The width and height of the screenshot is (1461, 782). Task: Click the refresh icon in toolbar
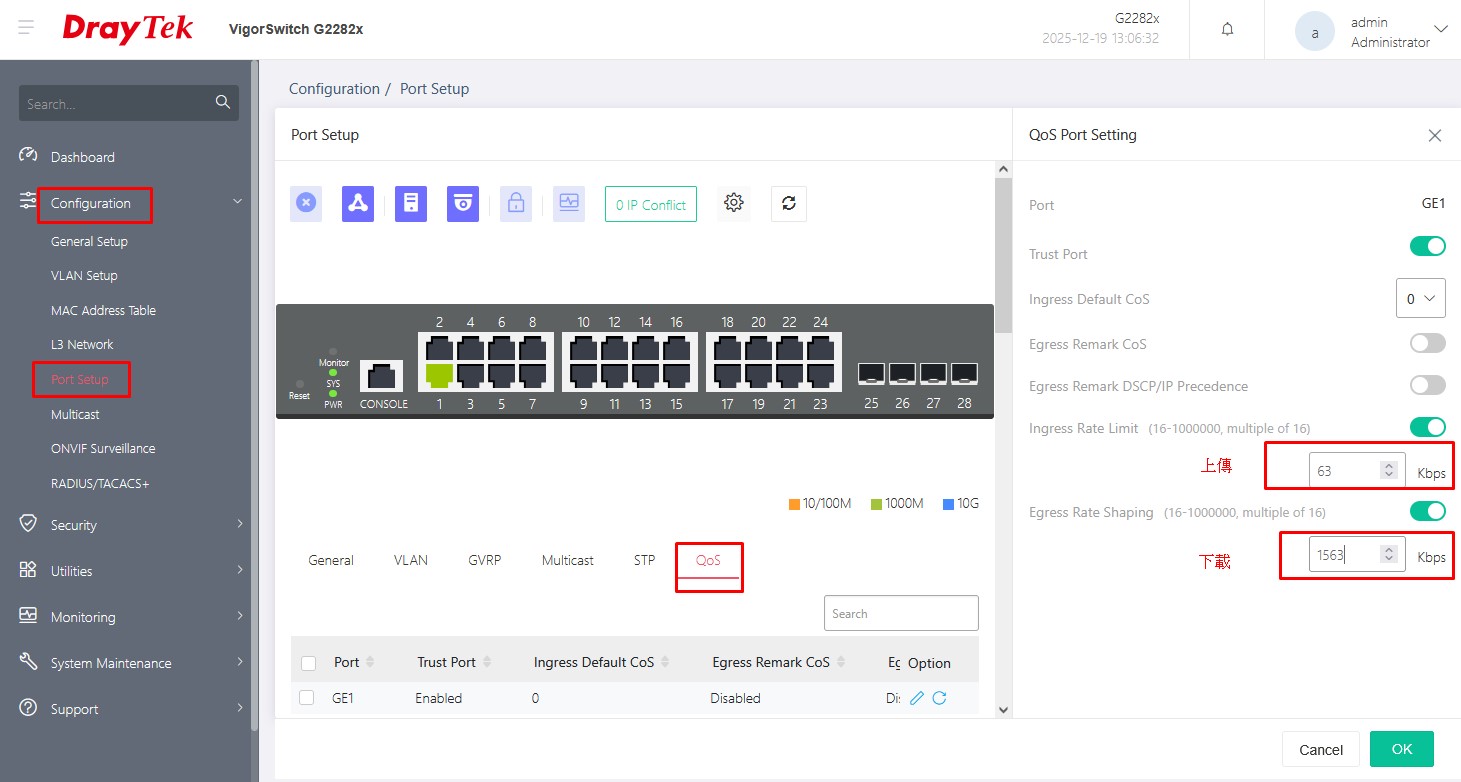click(x=788, y=203)
